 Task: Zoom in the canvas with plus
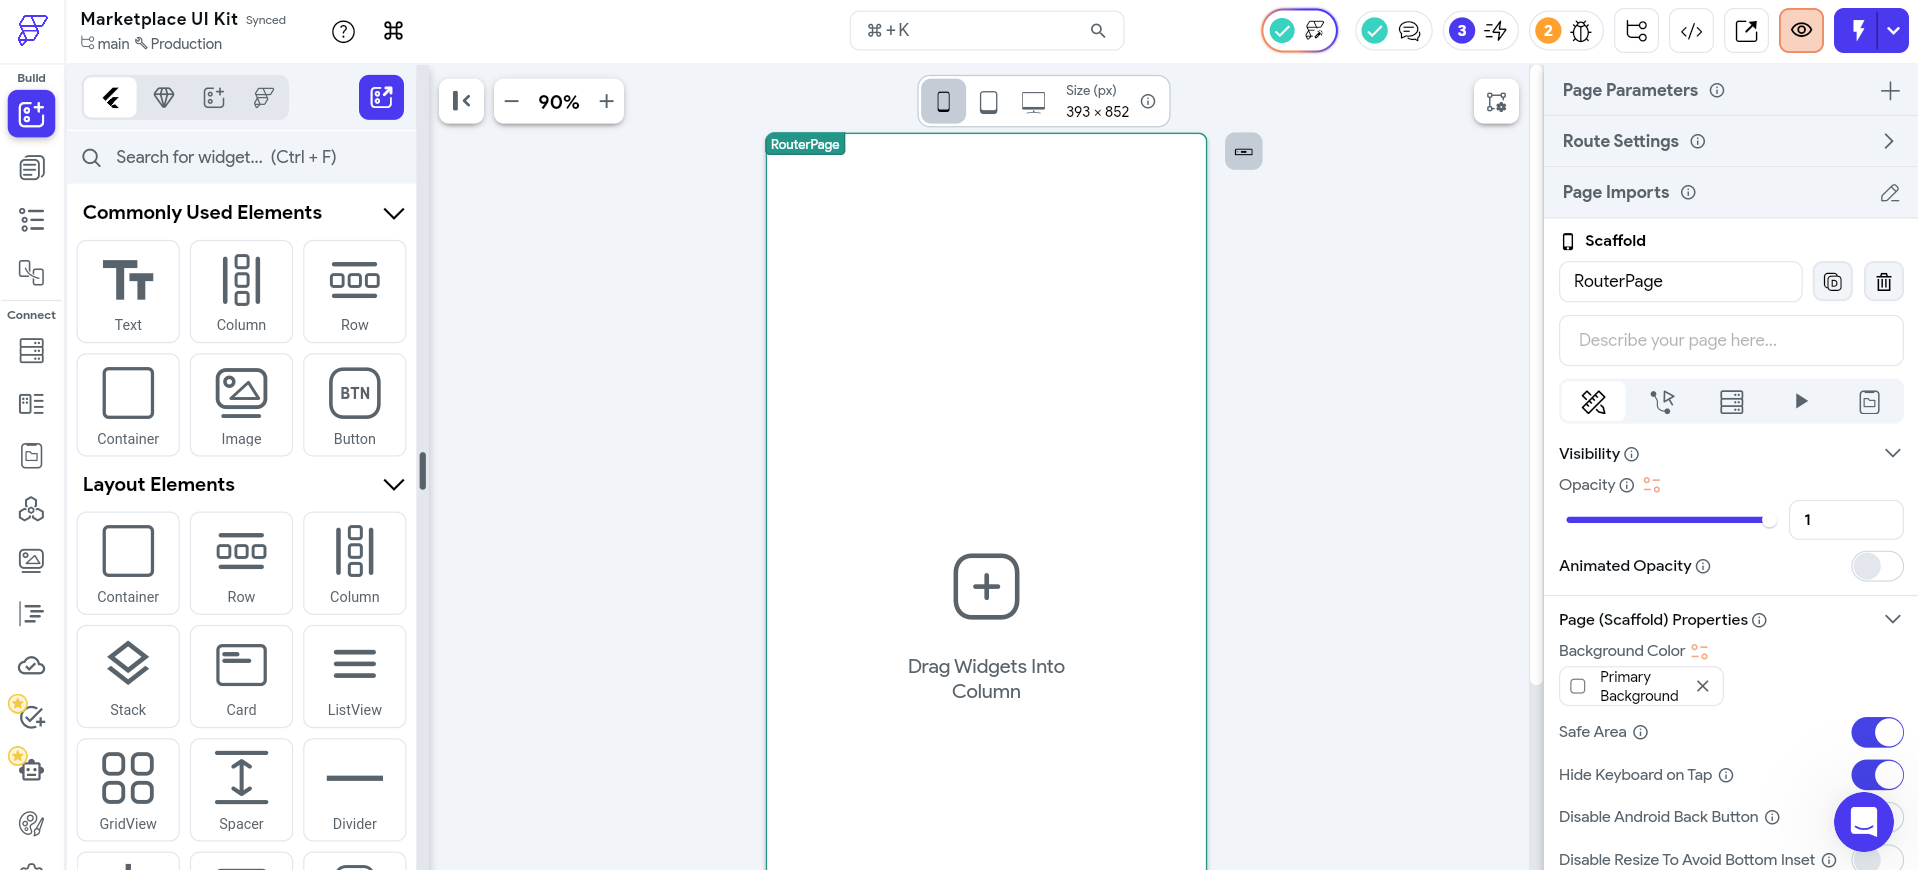coord(606,102)
